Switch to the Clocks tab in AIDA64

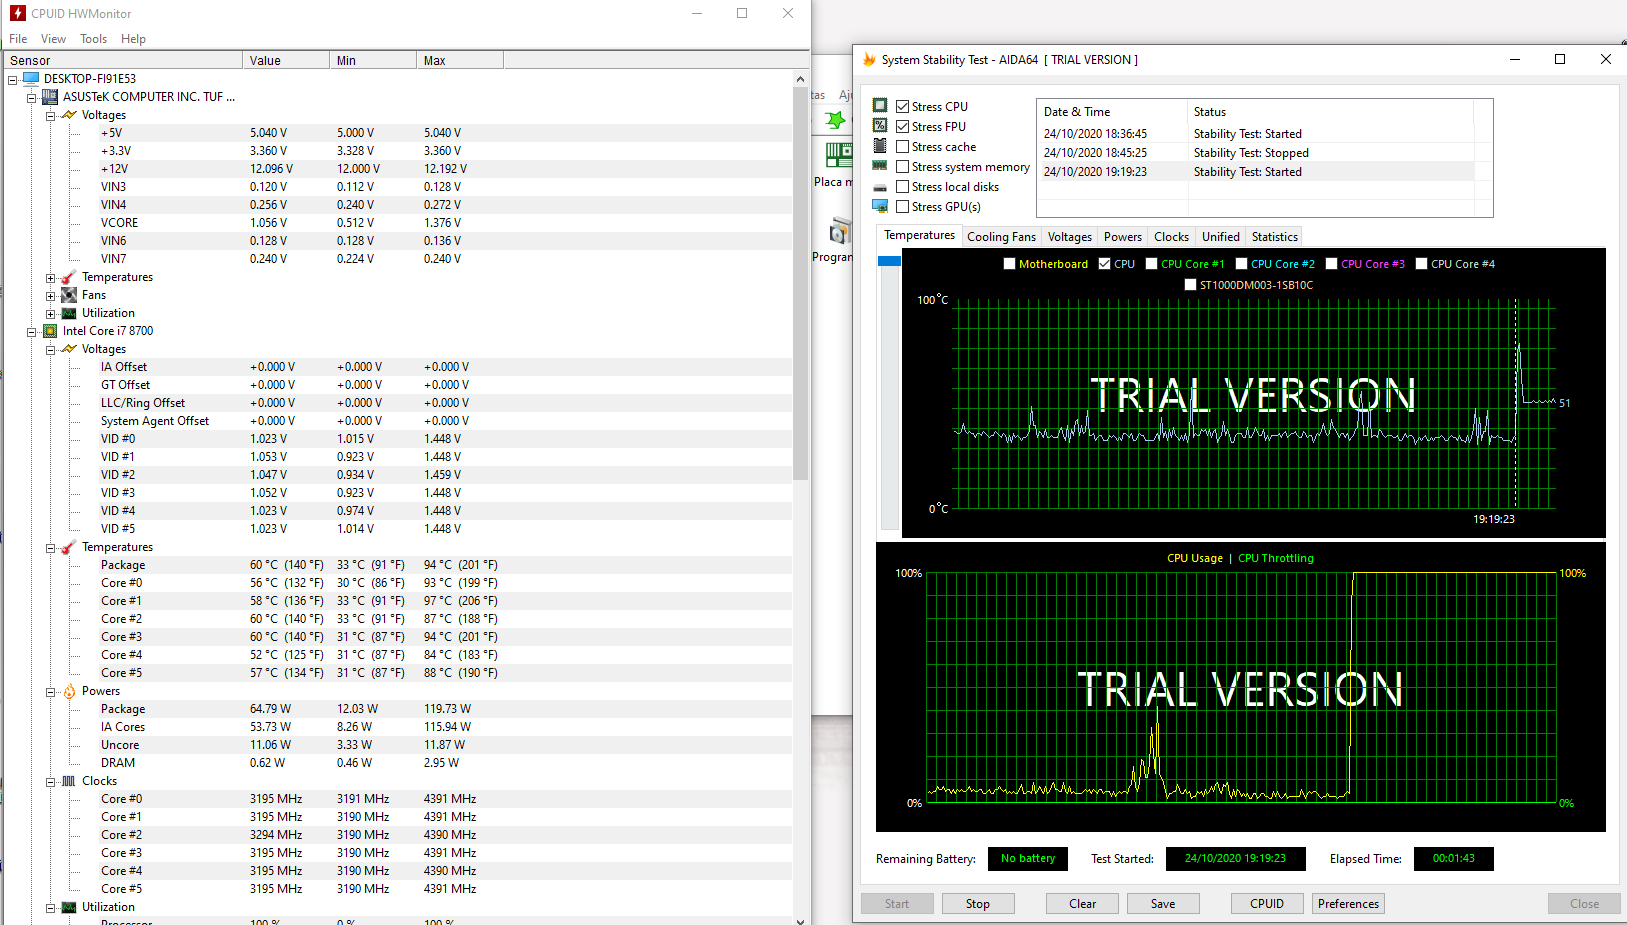click(x=1171, y=237)
